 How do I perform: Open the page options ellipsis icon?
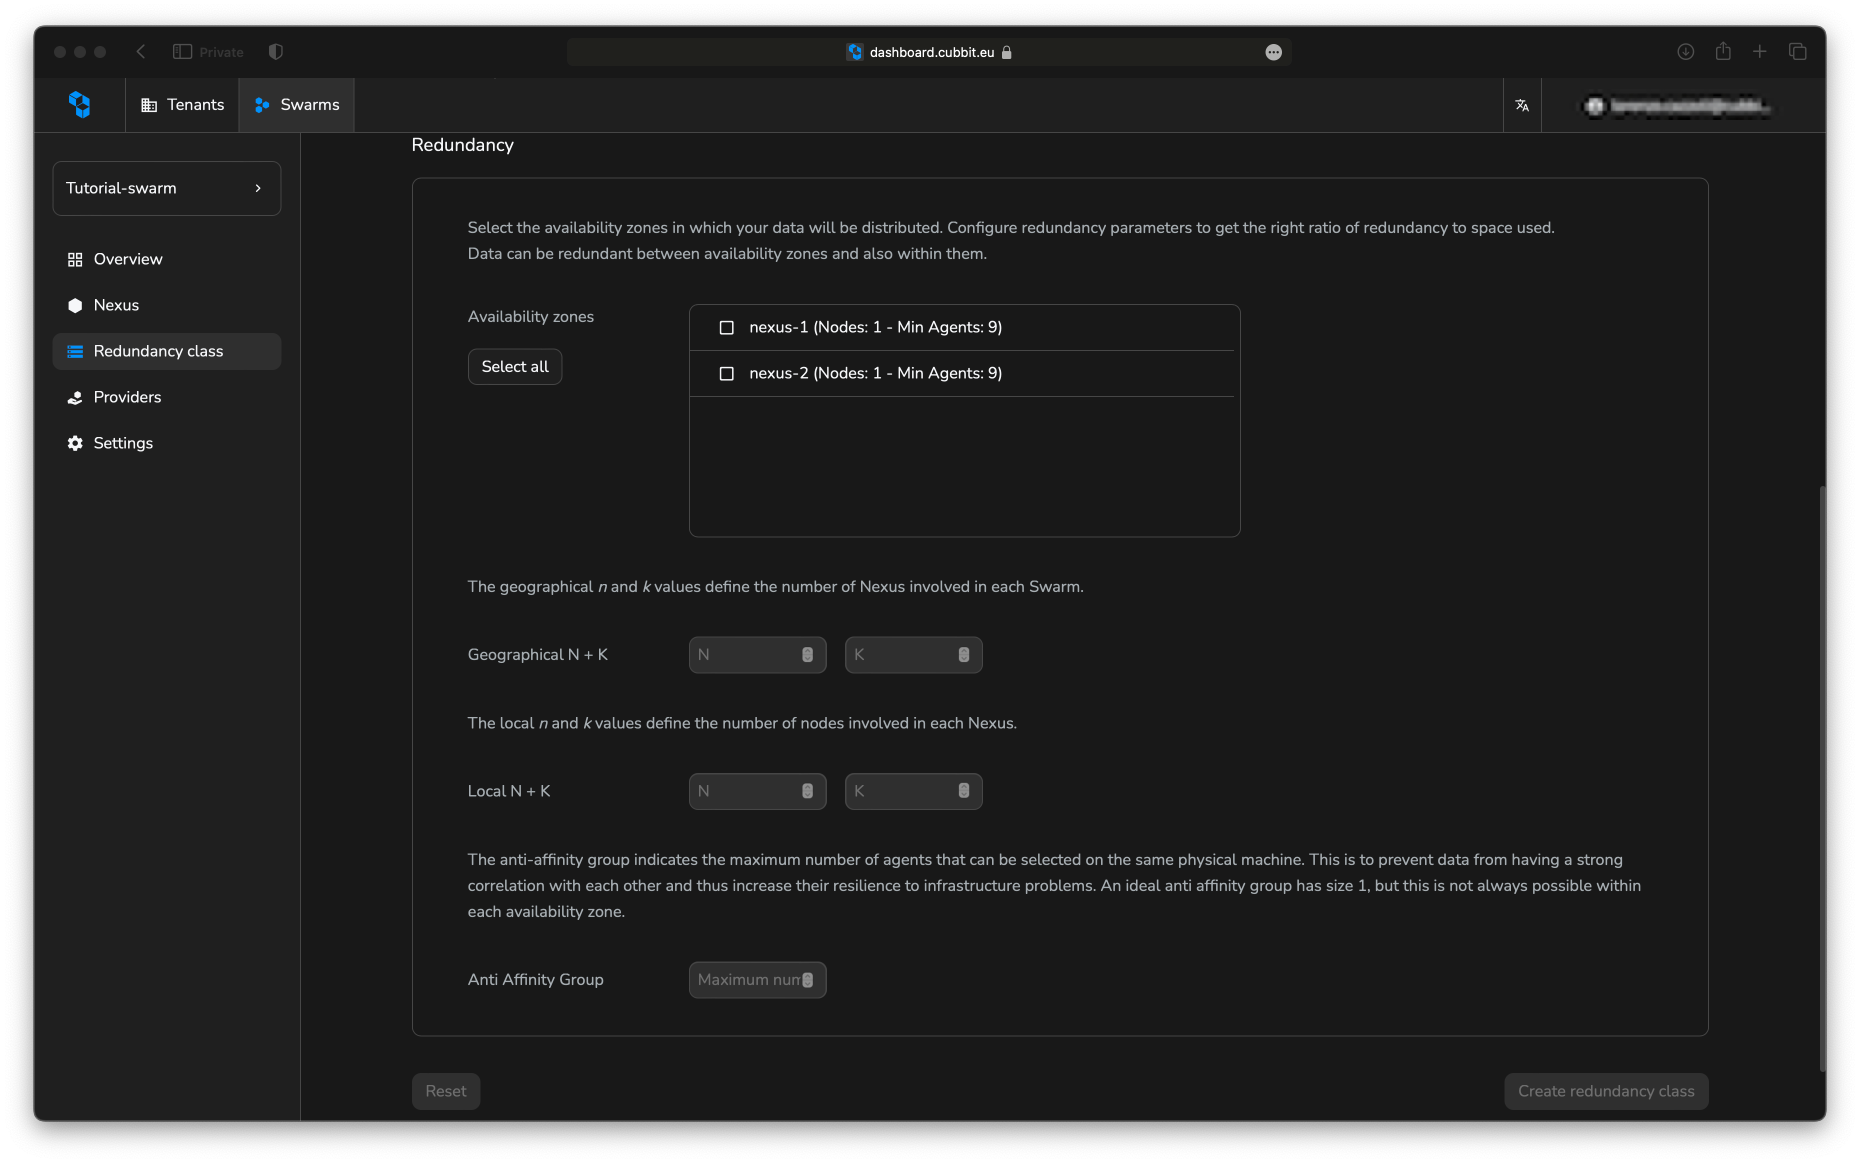pos(1273,52)
